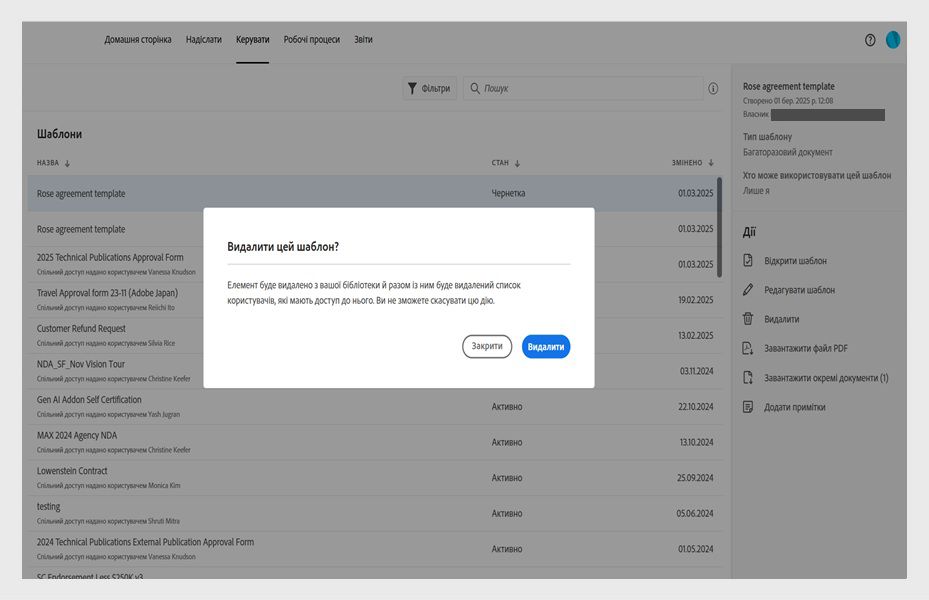Open the Звіти tab

coord(363,40)
